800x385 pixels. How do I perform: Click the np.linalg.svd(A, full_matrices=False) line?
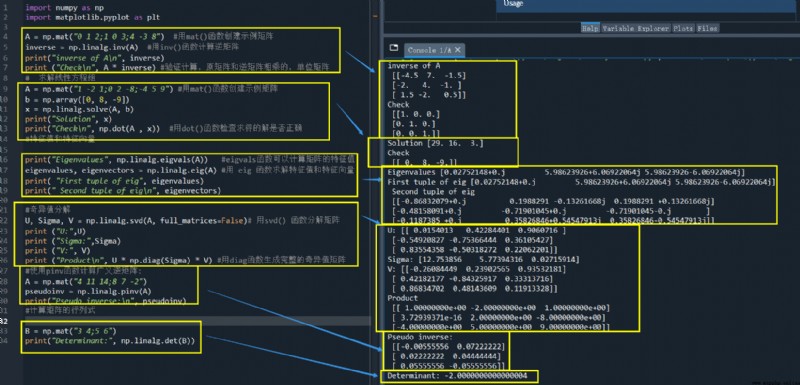pyautogui.click(x=136, y=221)
